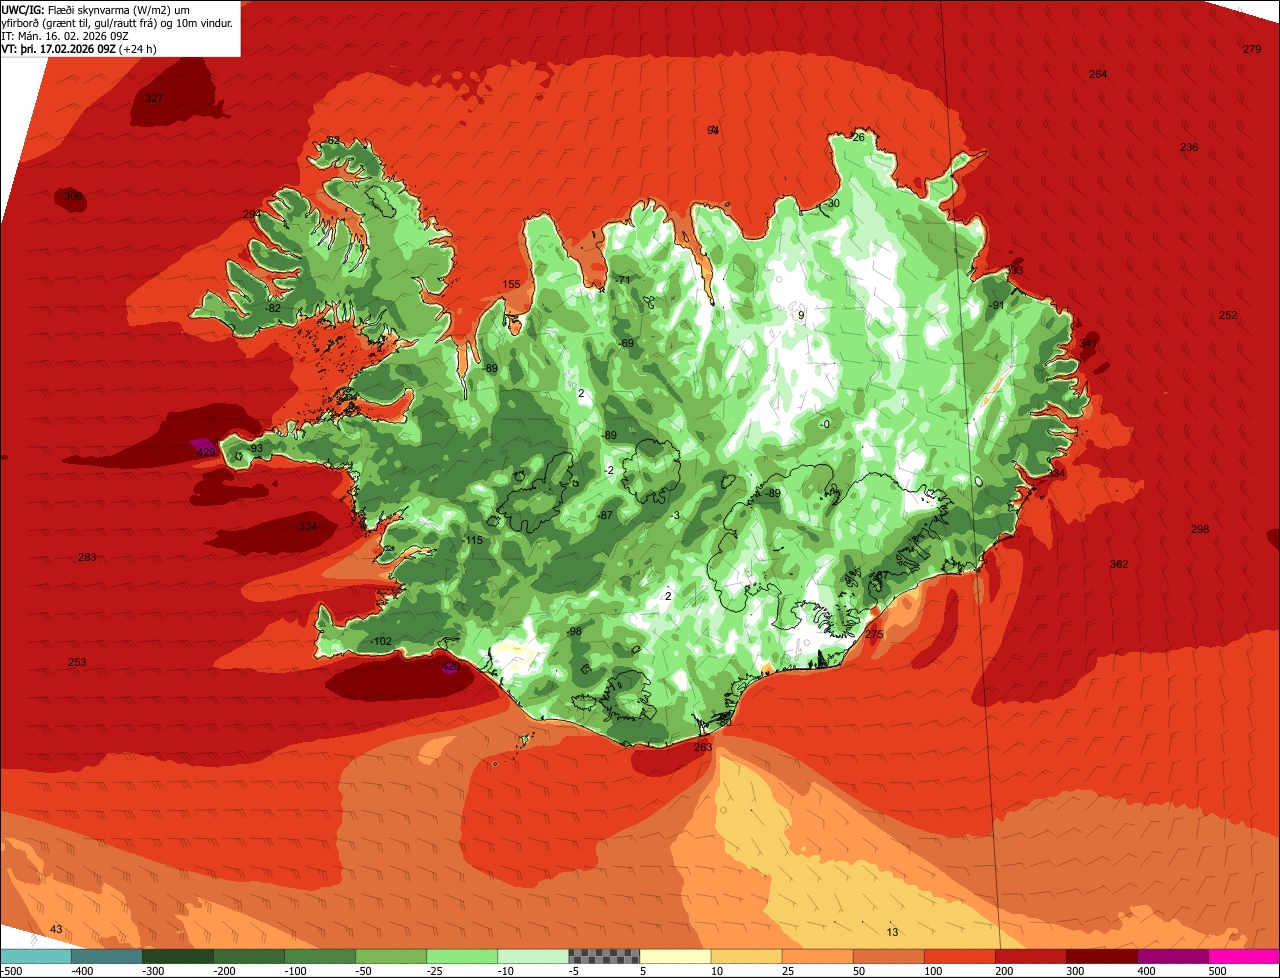Click the map value "429" on the purple patch

point(206,451)
